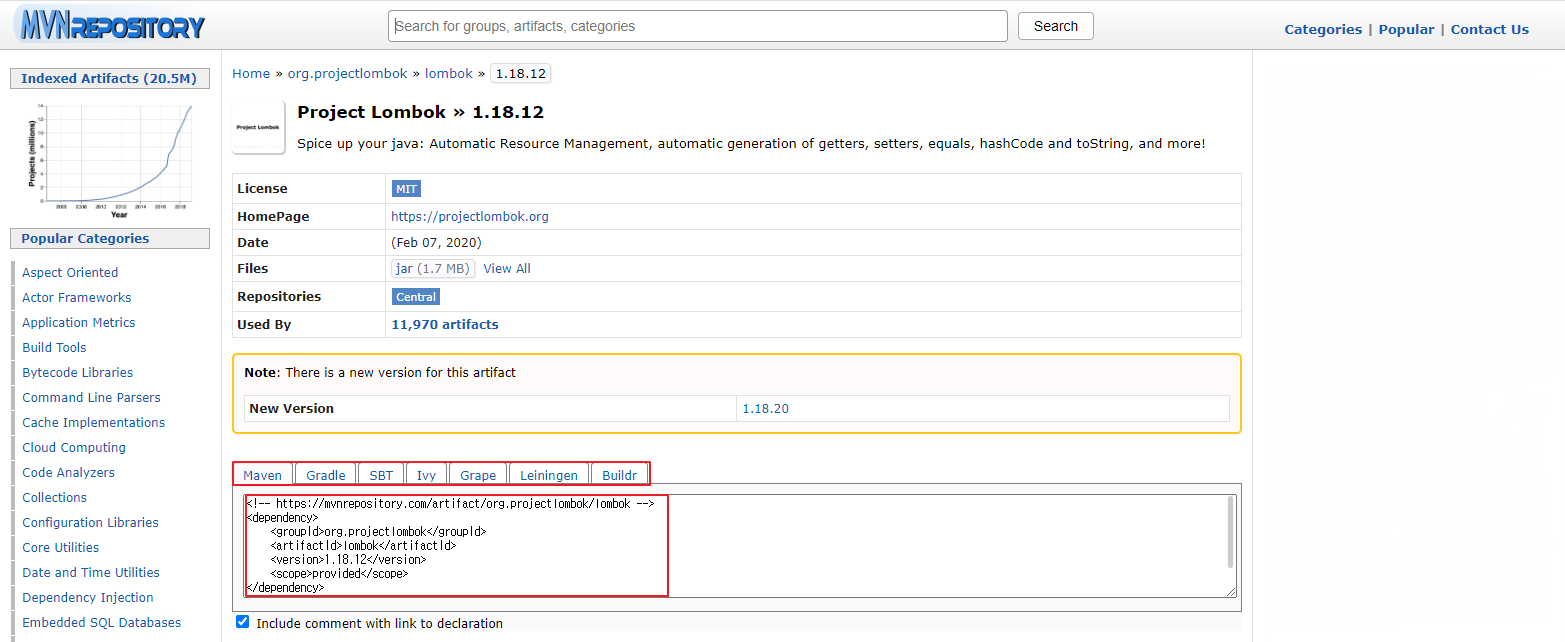The image size is (1565, 642).
Task: Switch to the SBT tab
Action: pos(381,475)
